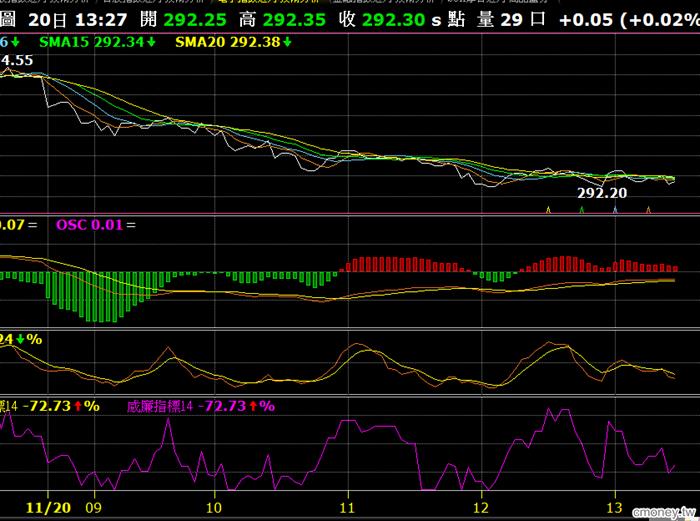
Task: Click the magenta 威廉指標14 indicator label
Action: tap(160, 406)
